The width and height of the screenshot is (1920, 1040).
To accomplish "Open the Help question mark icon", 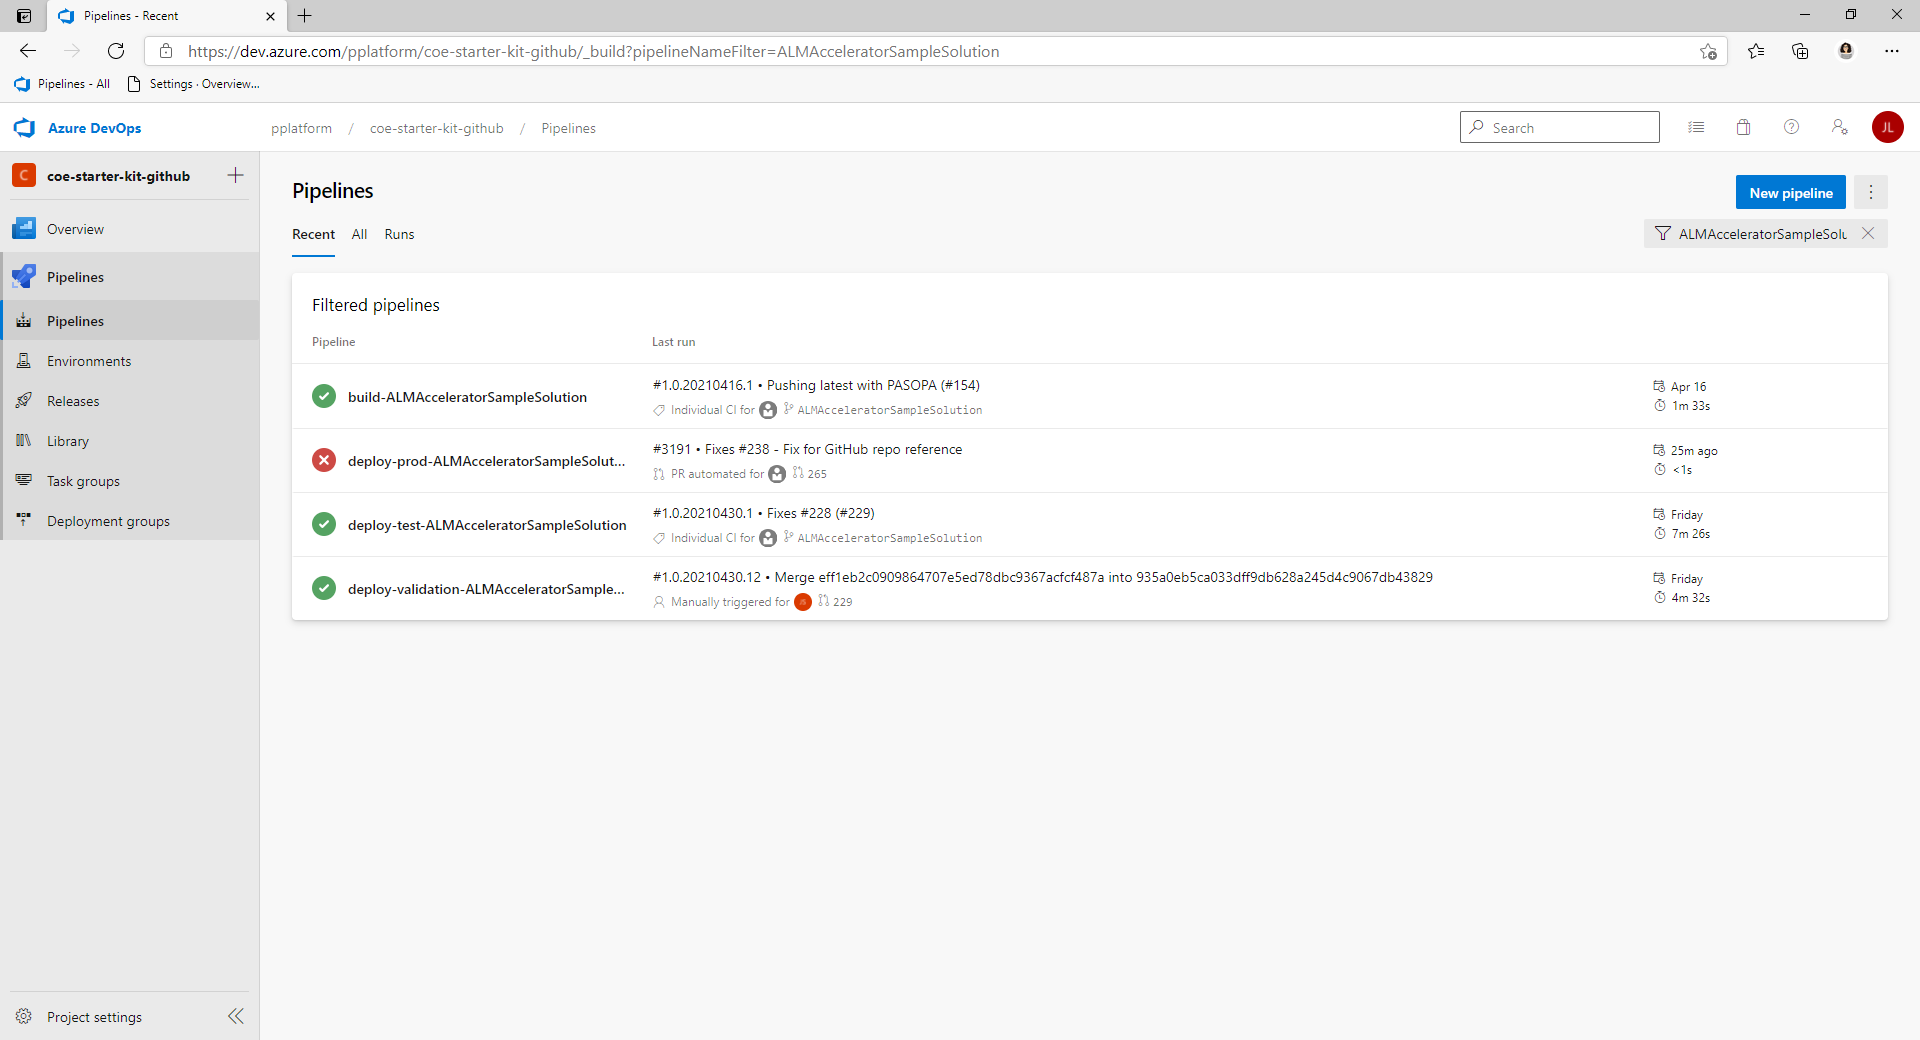I will pos(1791,127).
